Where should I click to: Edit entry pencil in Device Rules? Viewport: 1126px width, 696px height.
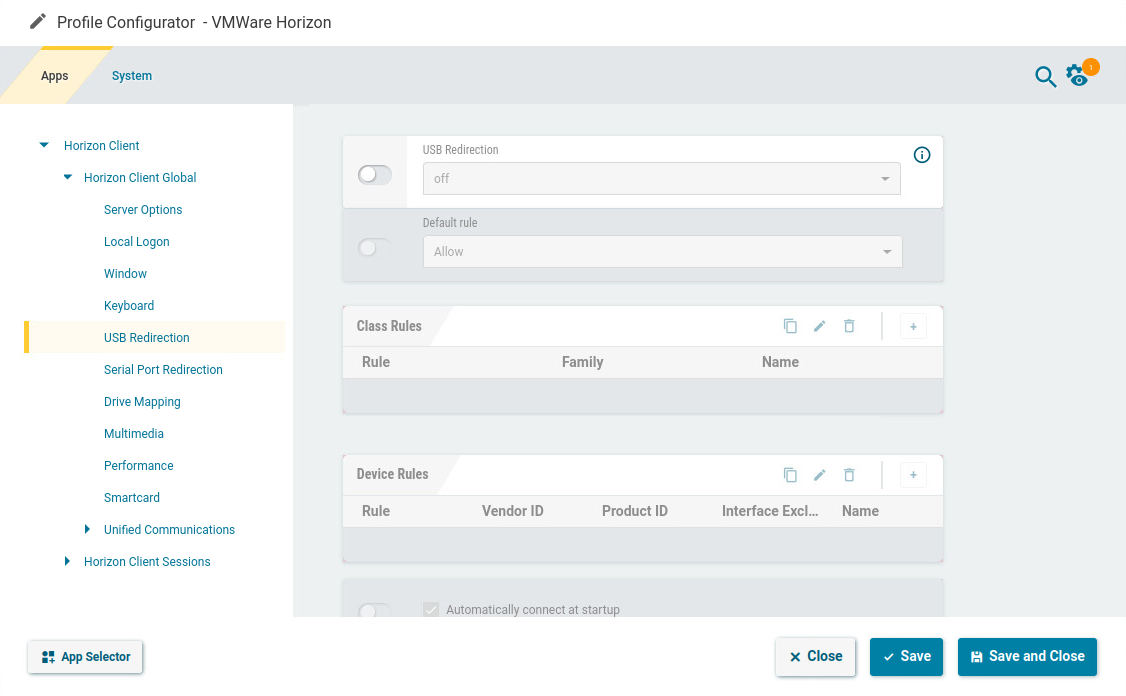coord(819,475)
